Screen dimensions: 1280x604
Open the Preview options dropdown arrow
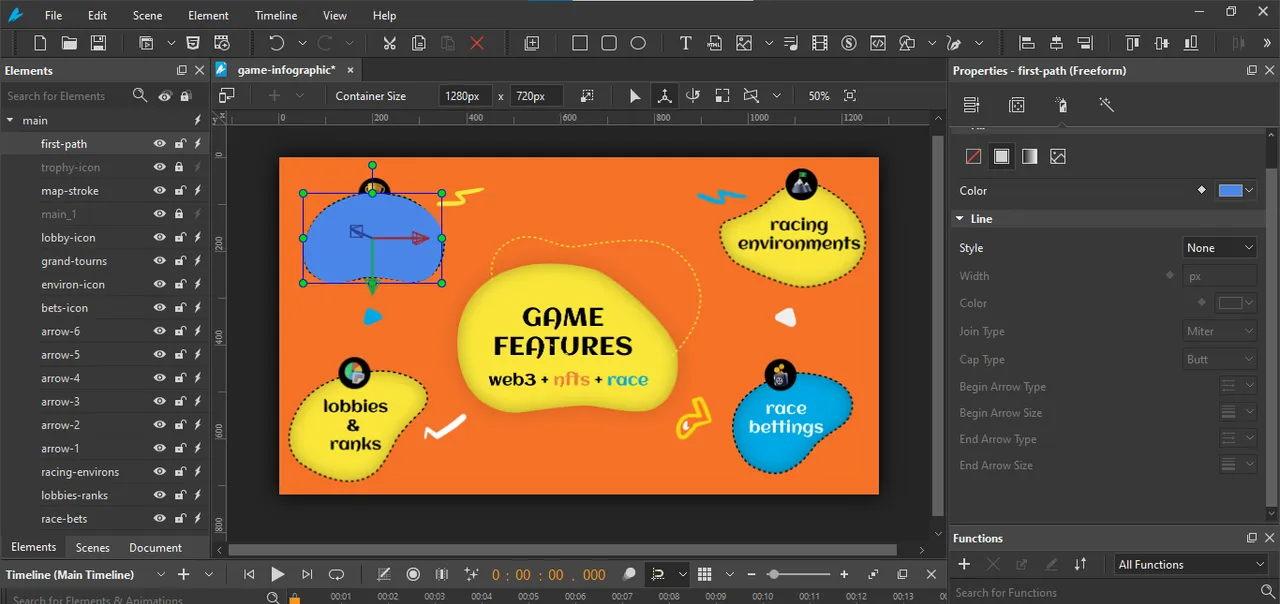pos(171,43)
